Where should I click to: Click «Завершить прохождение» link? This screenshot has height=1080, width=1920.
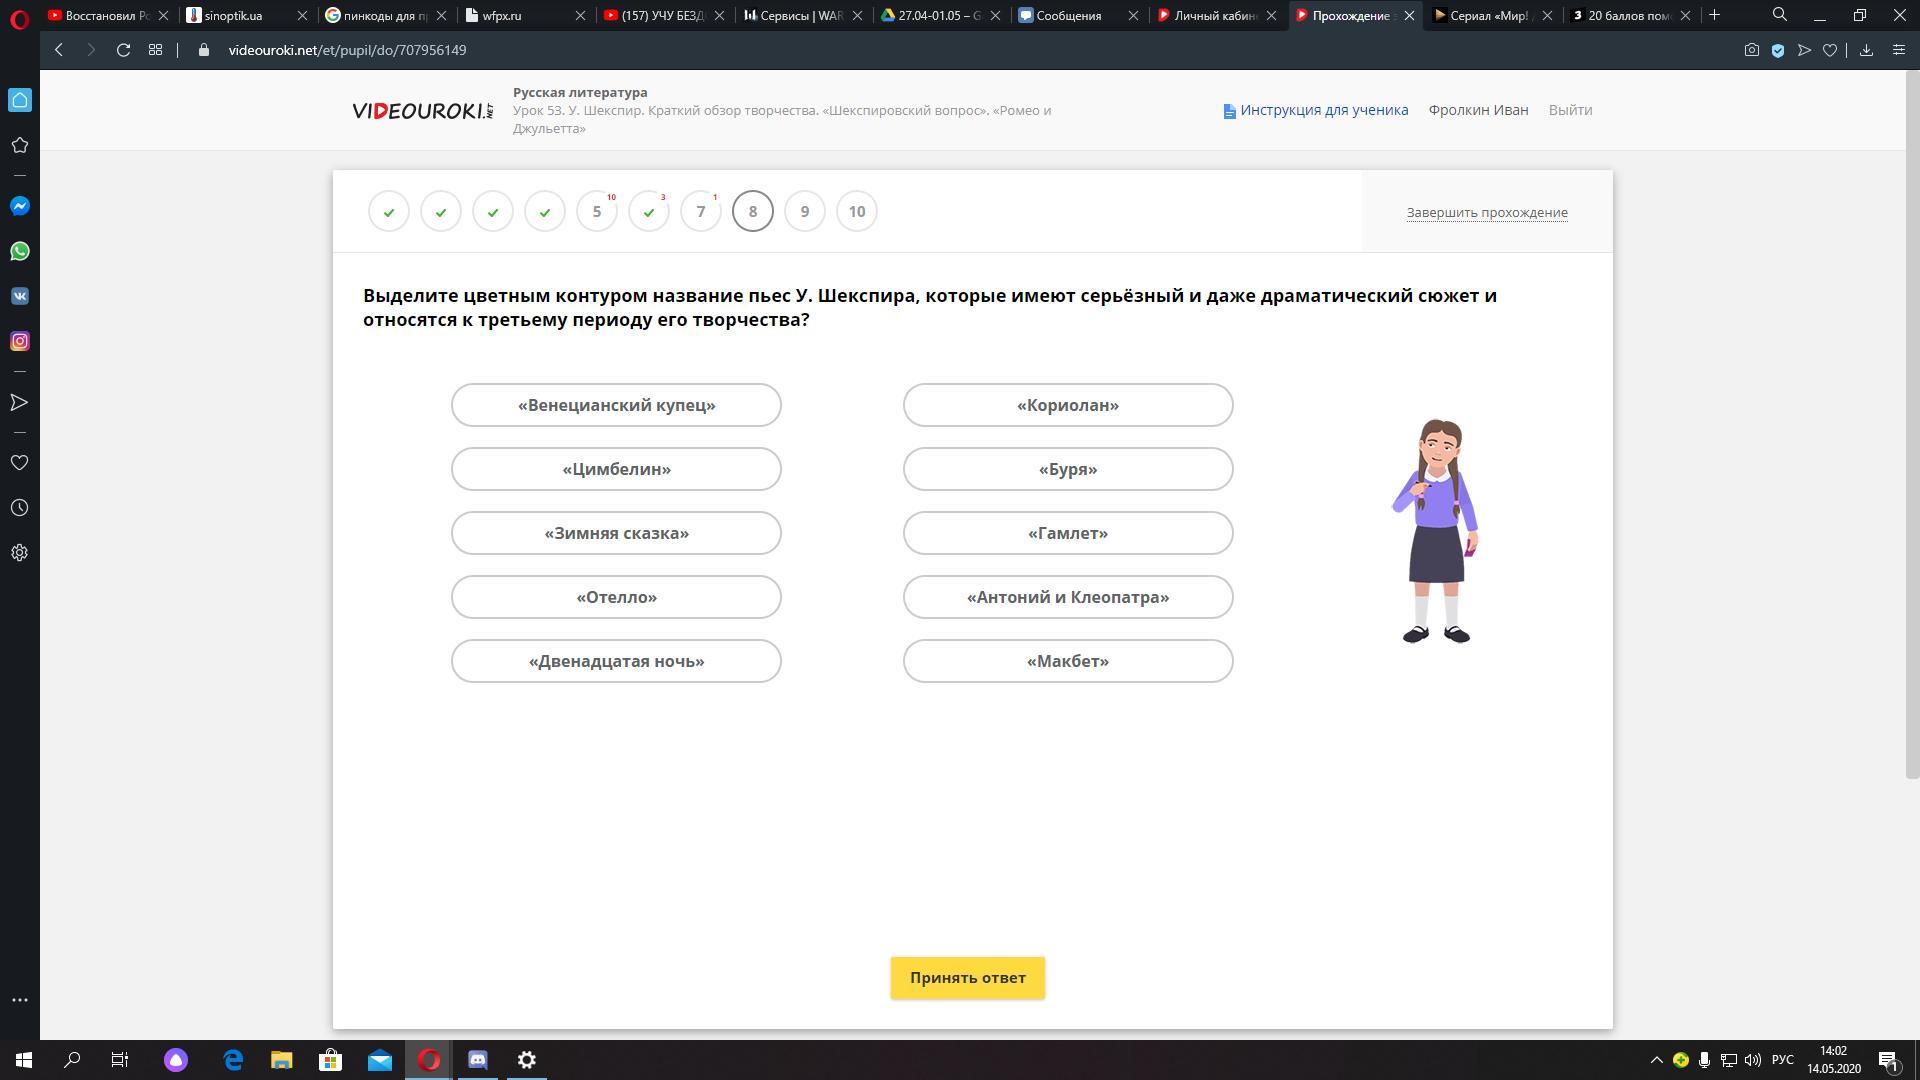(x=1486, y=212)
